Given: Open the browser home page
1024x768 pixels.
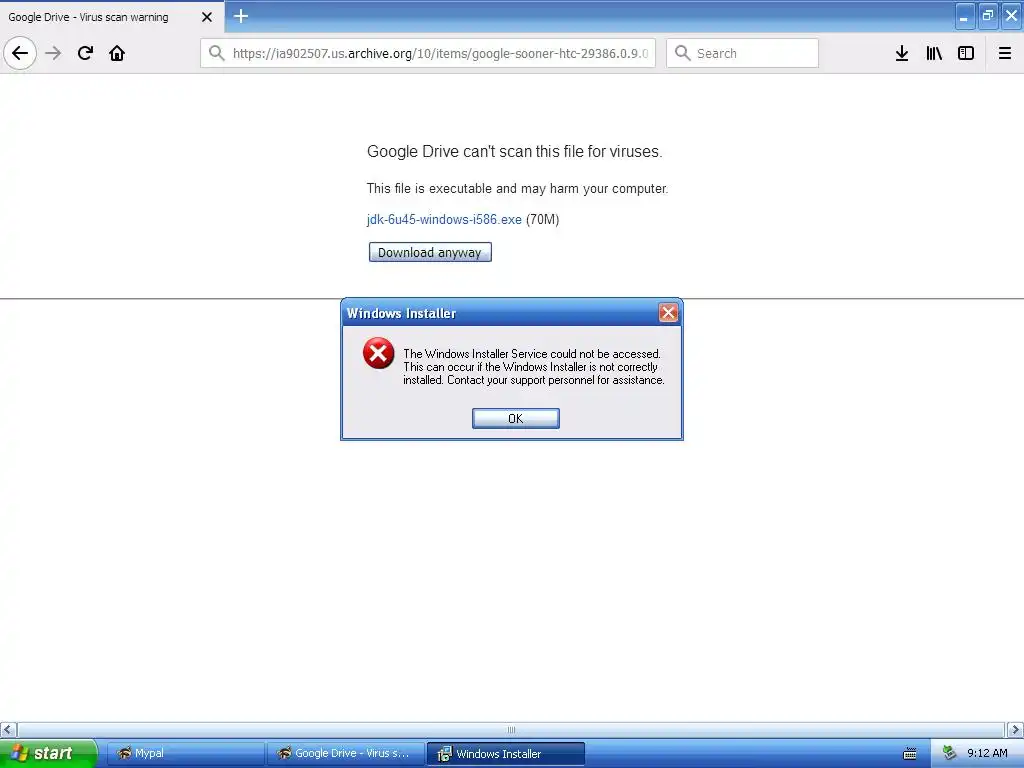Looking at the screenshot, I should click(117, 53).
